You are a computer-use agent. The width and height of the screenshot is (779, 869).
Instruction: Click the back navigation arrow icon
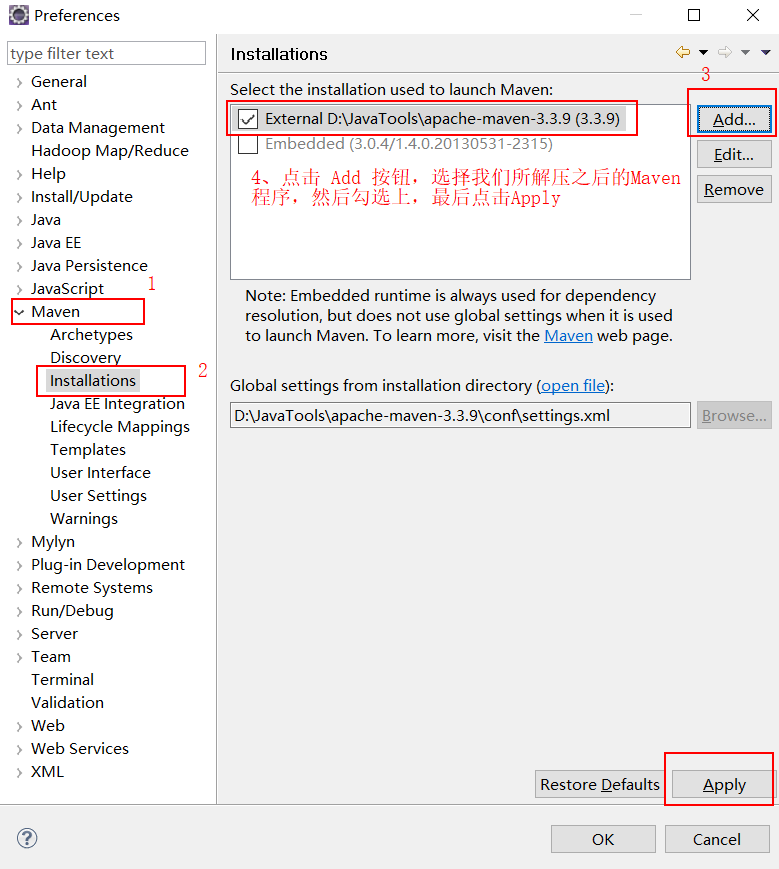pyautogui.click(x=683, y=52)
